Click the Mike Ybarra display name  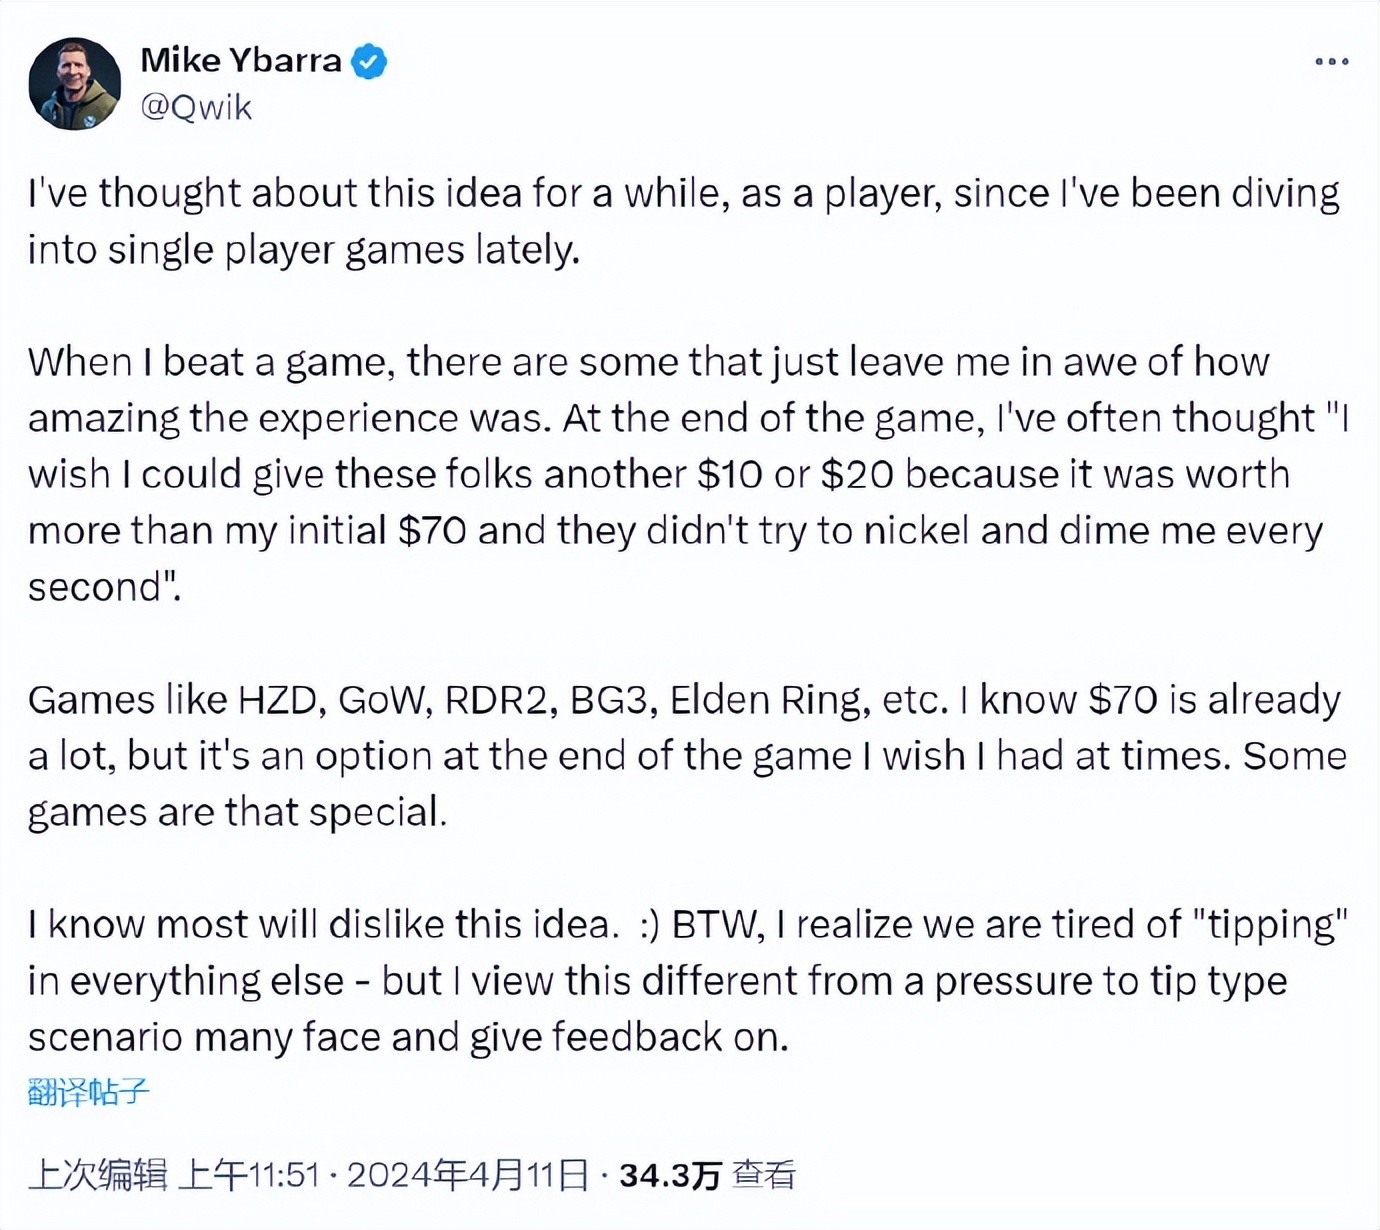pos(241,60)
